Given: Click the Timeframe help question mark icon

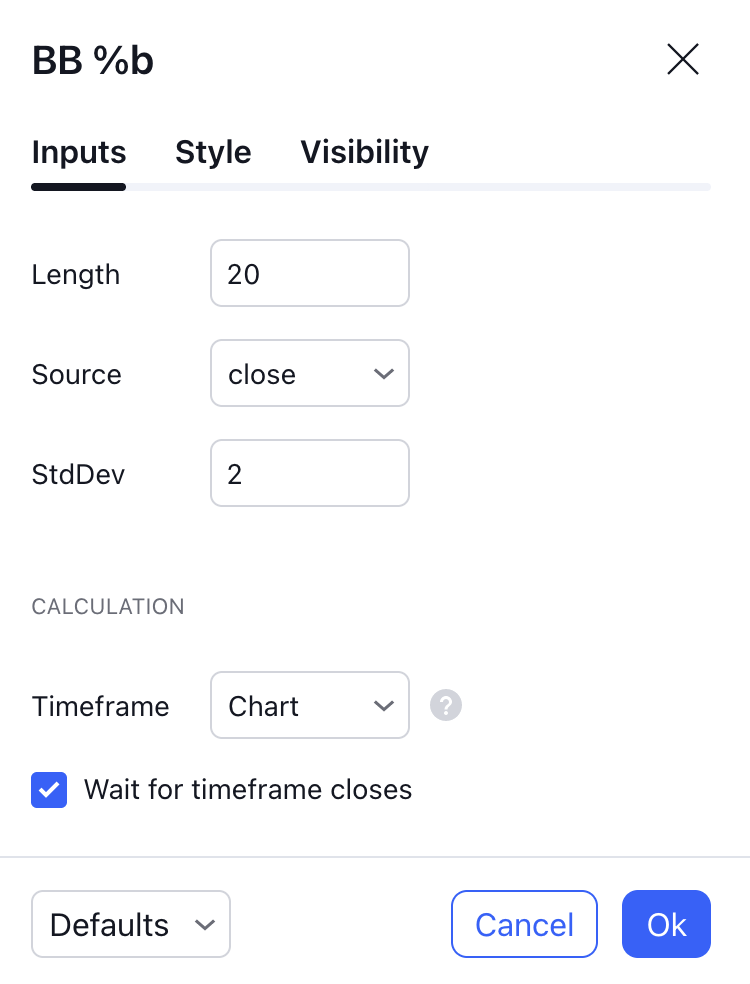Looking at the screenshot, I should [446, 706].
